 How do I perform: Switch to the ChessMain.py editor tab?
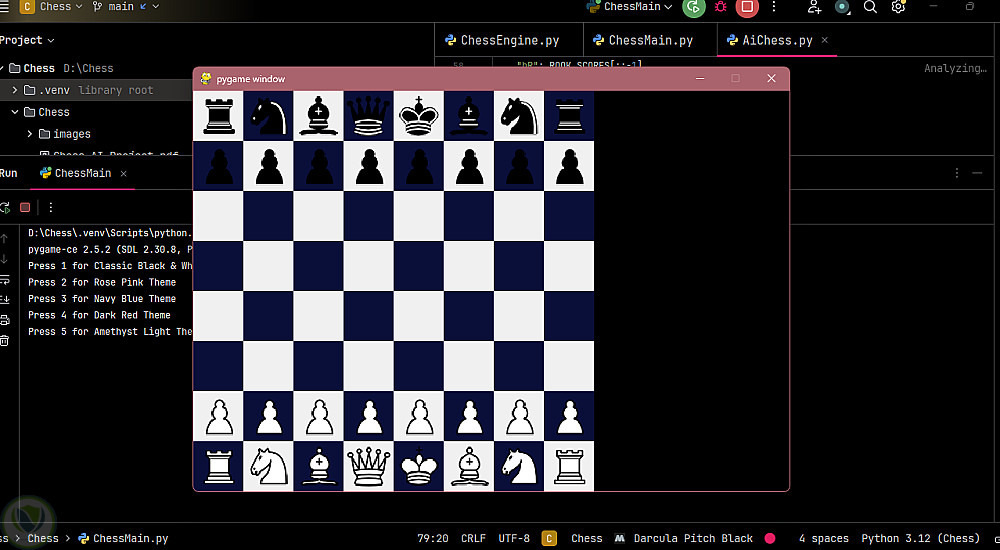643,40
